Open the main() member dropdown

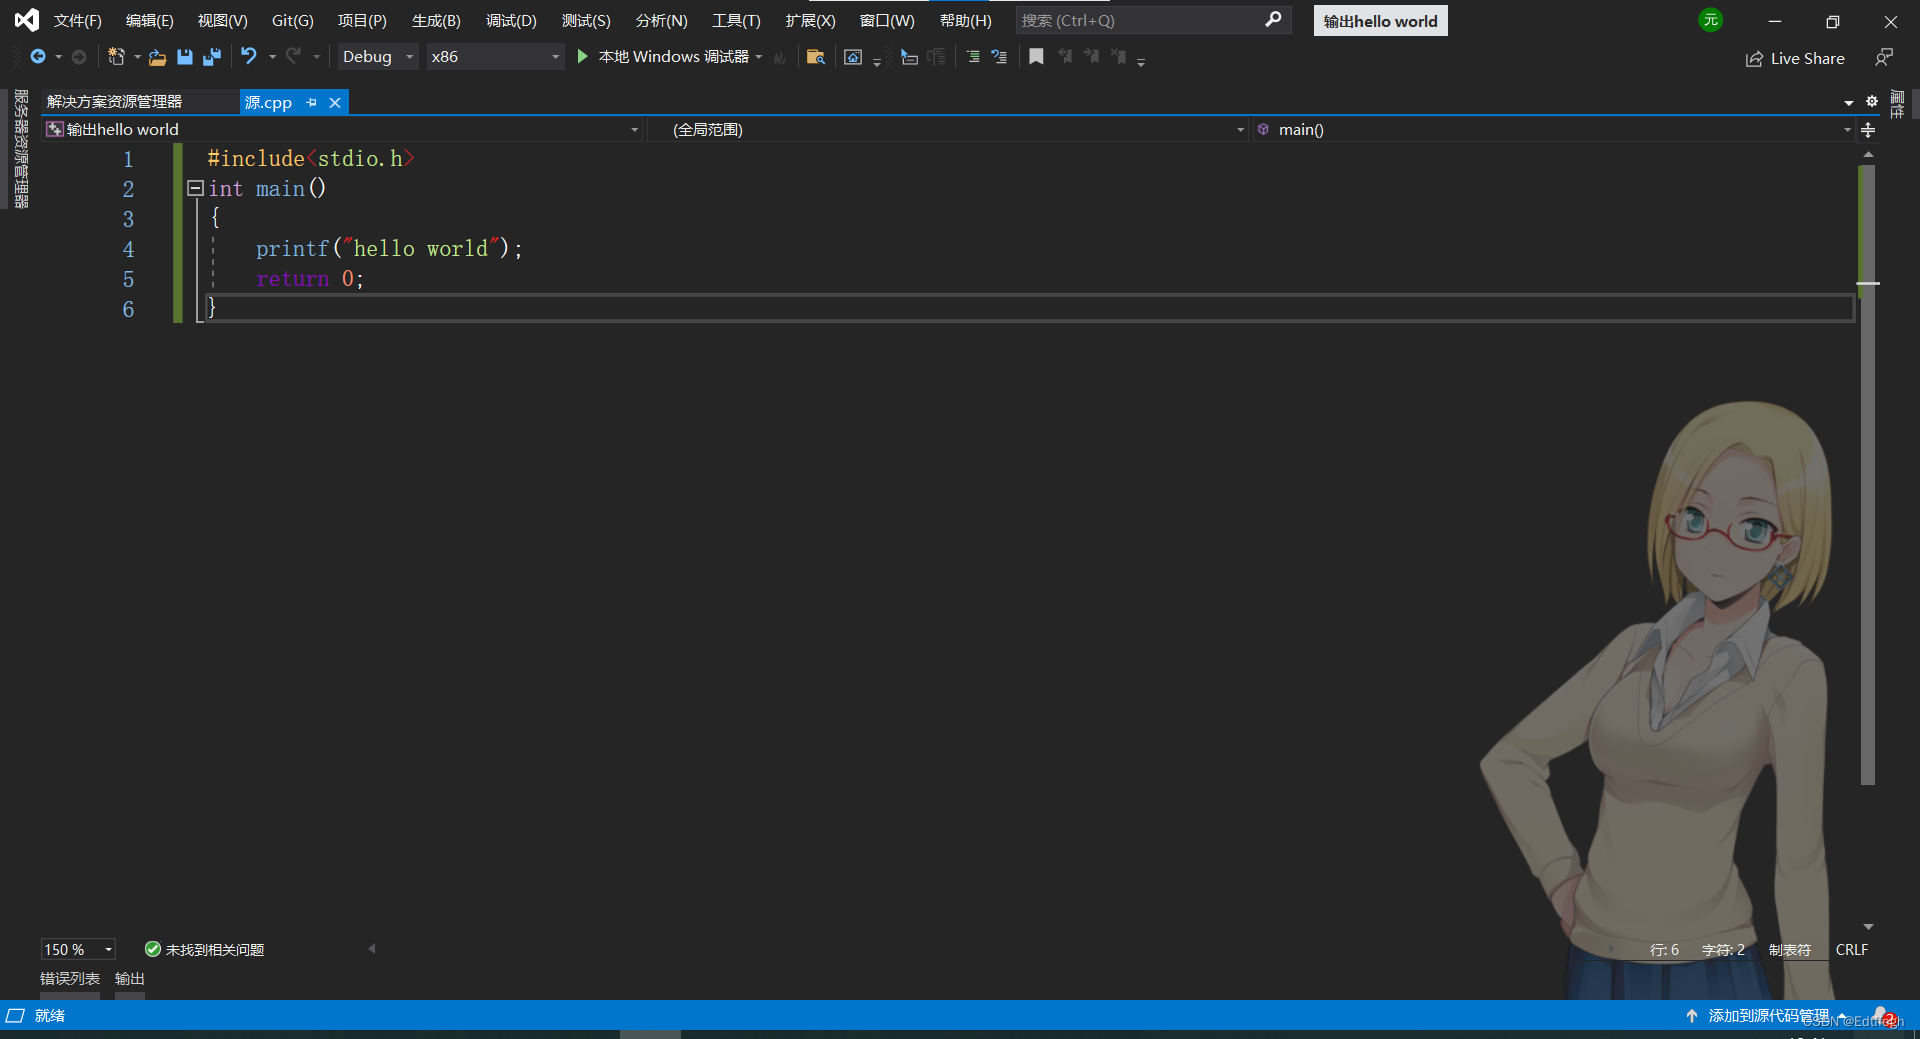coord(1554,129)
